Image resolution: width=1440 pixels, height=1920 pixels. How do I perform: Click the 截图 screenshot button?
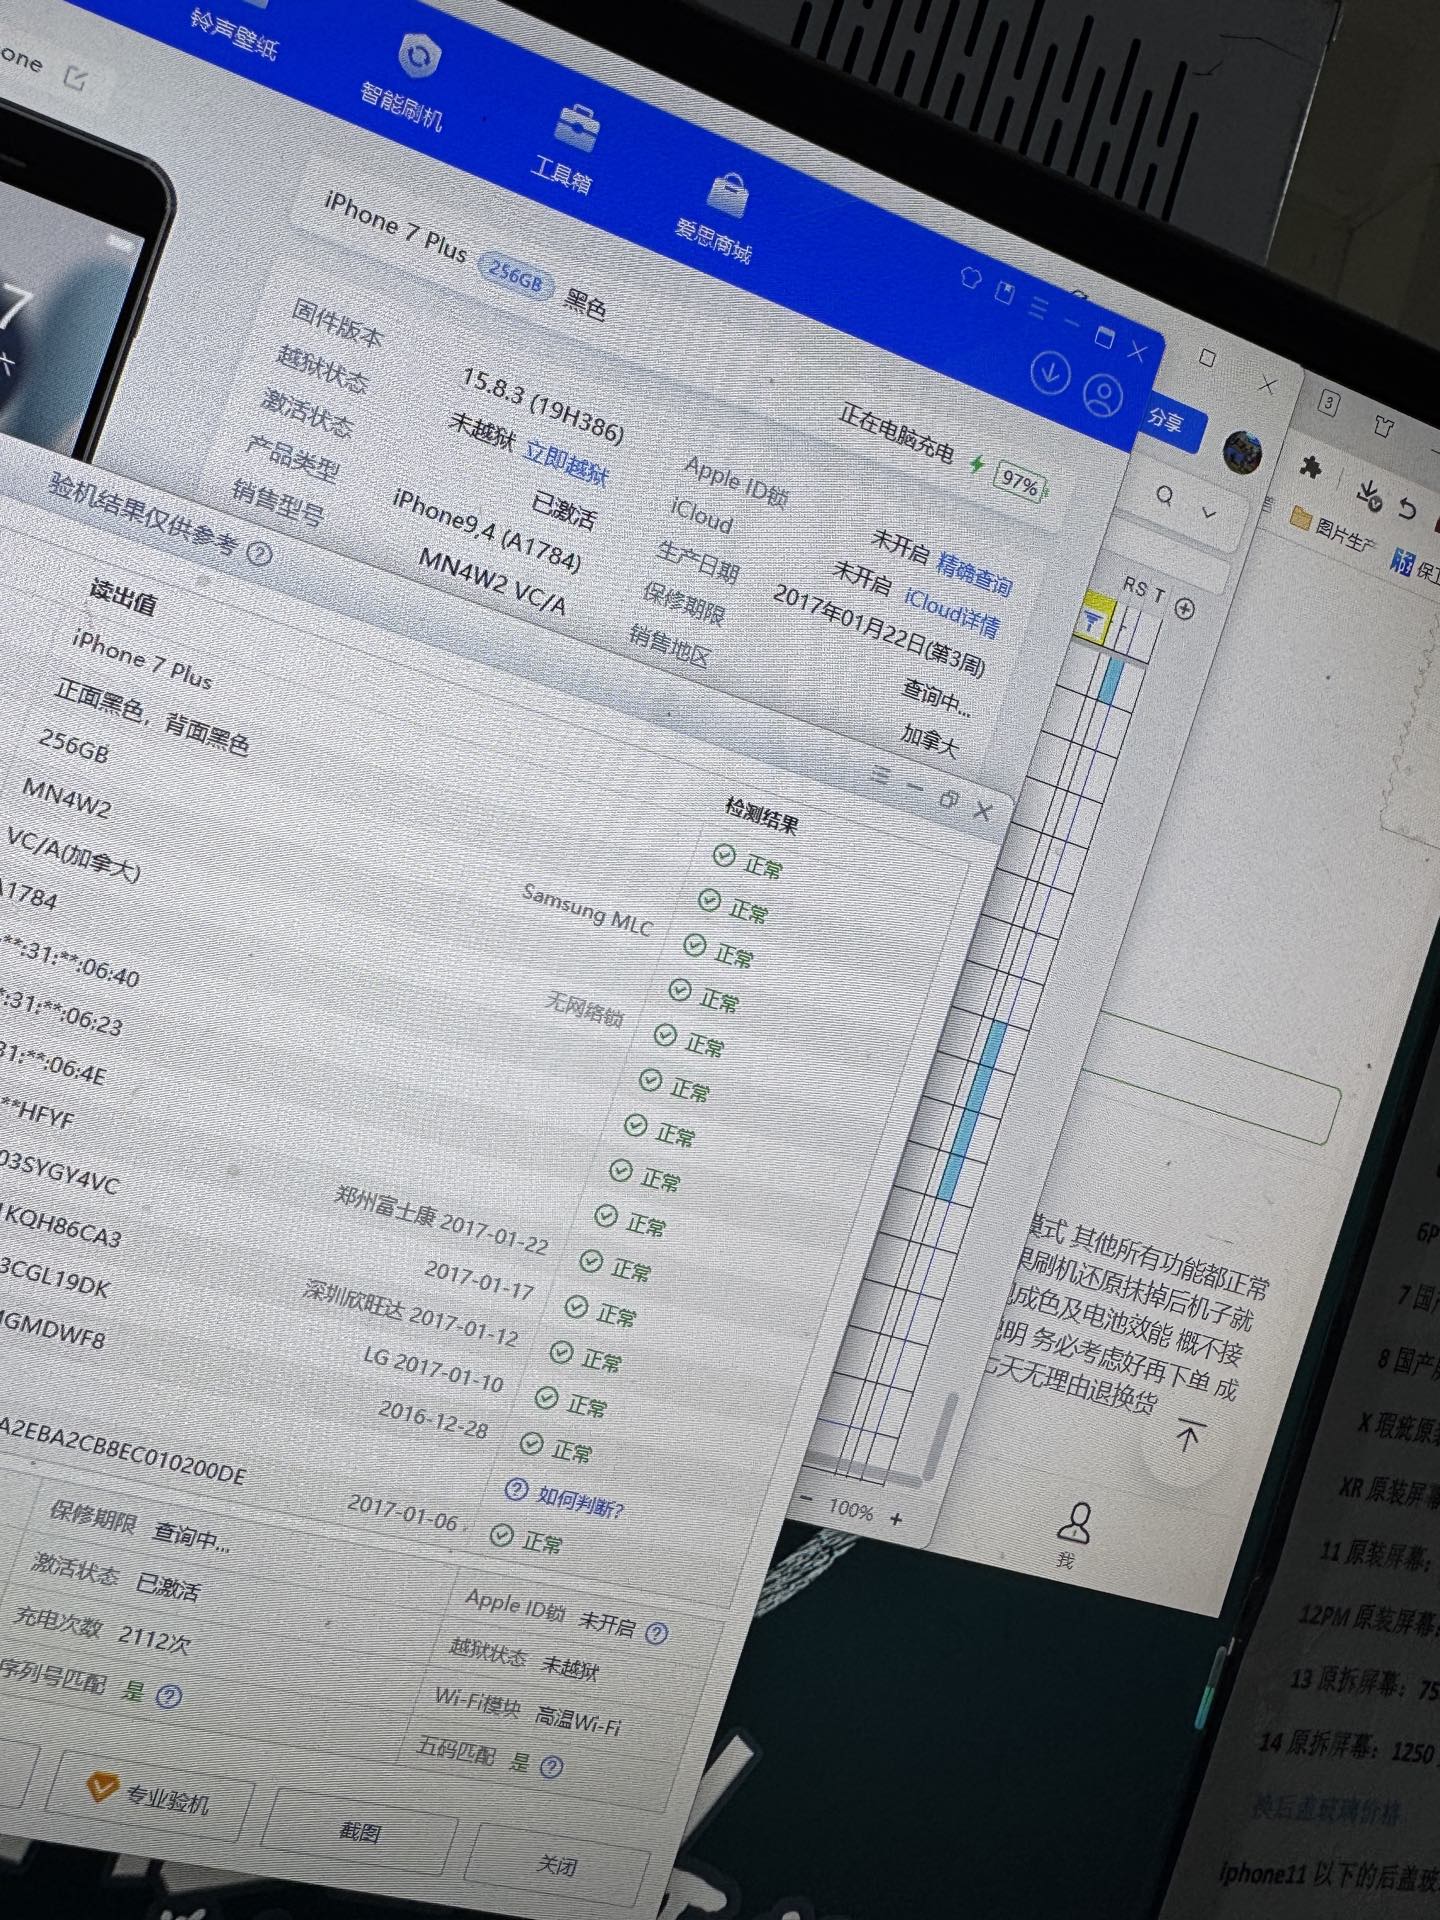coord(358,1831)
